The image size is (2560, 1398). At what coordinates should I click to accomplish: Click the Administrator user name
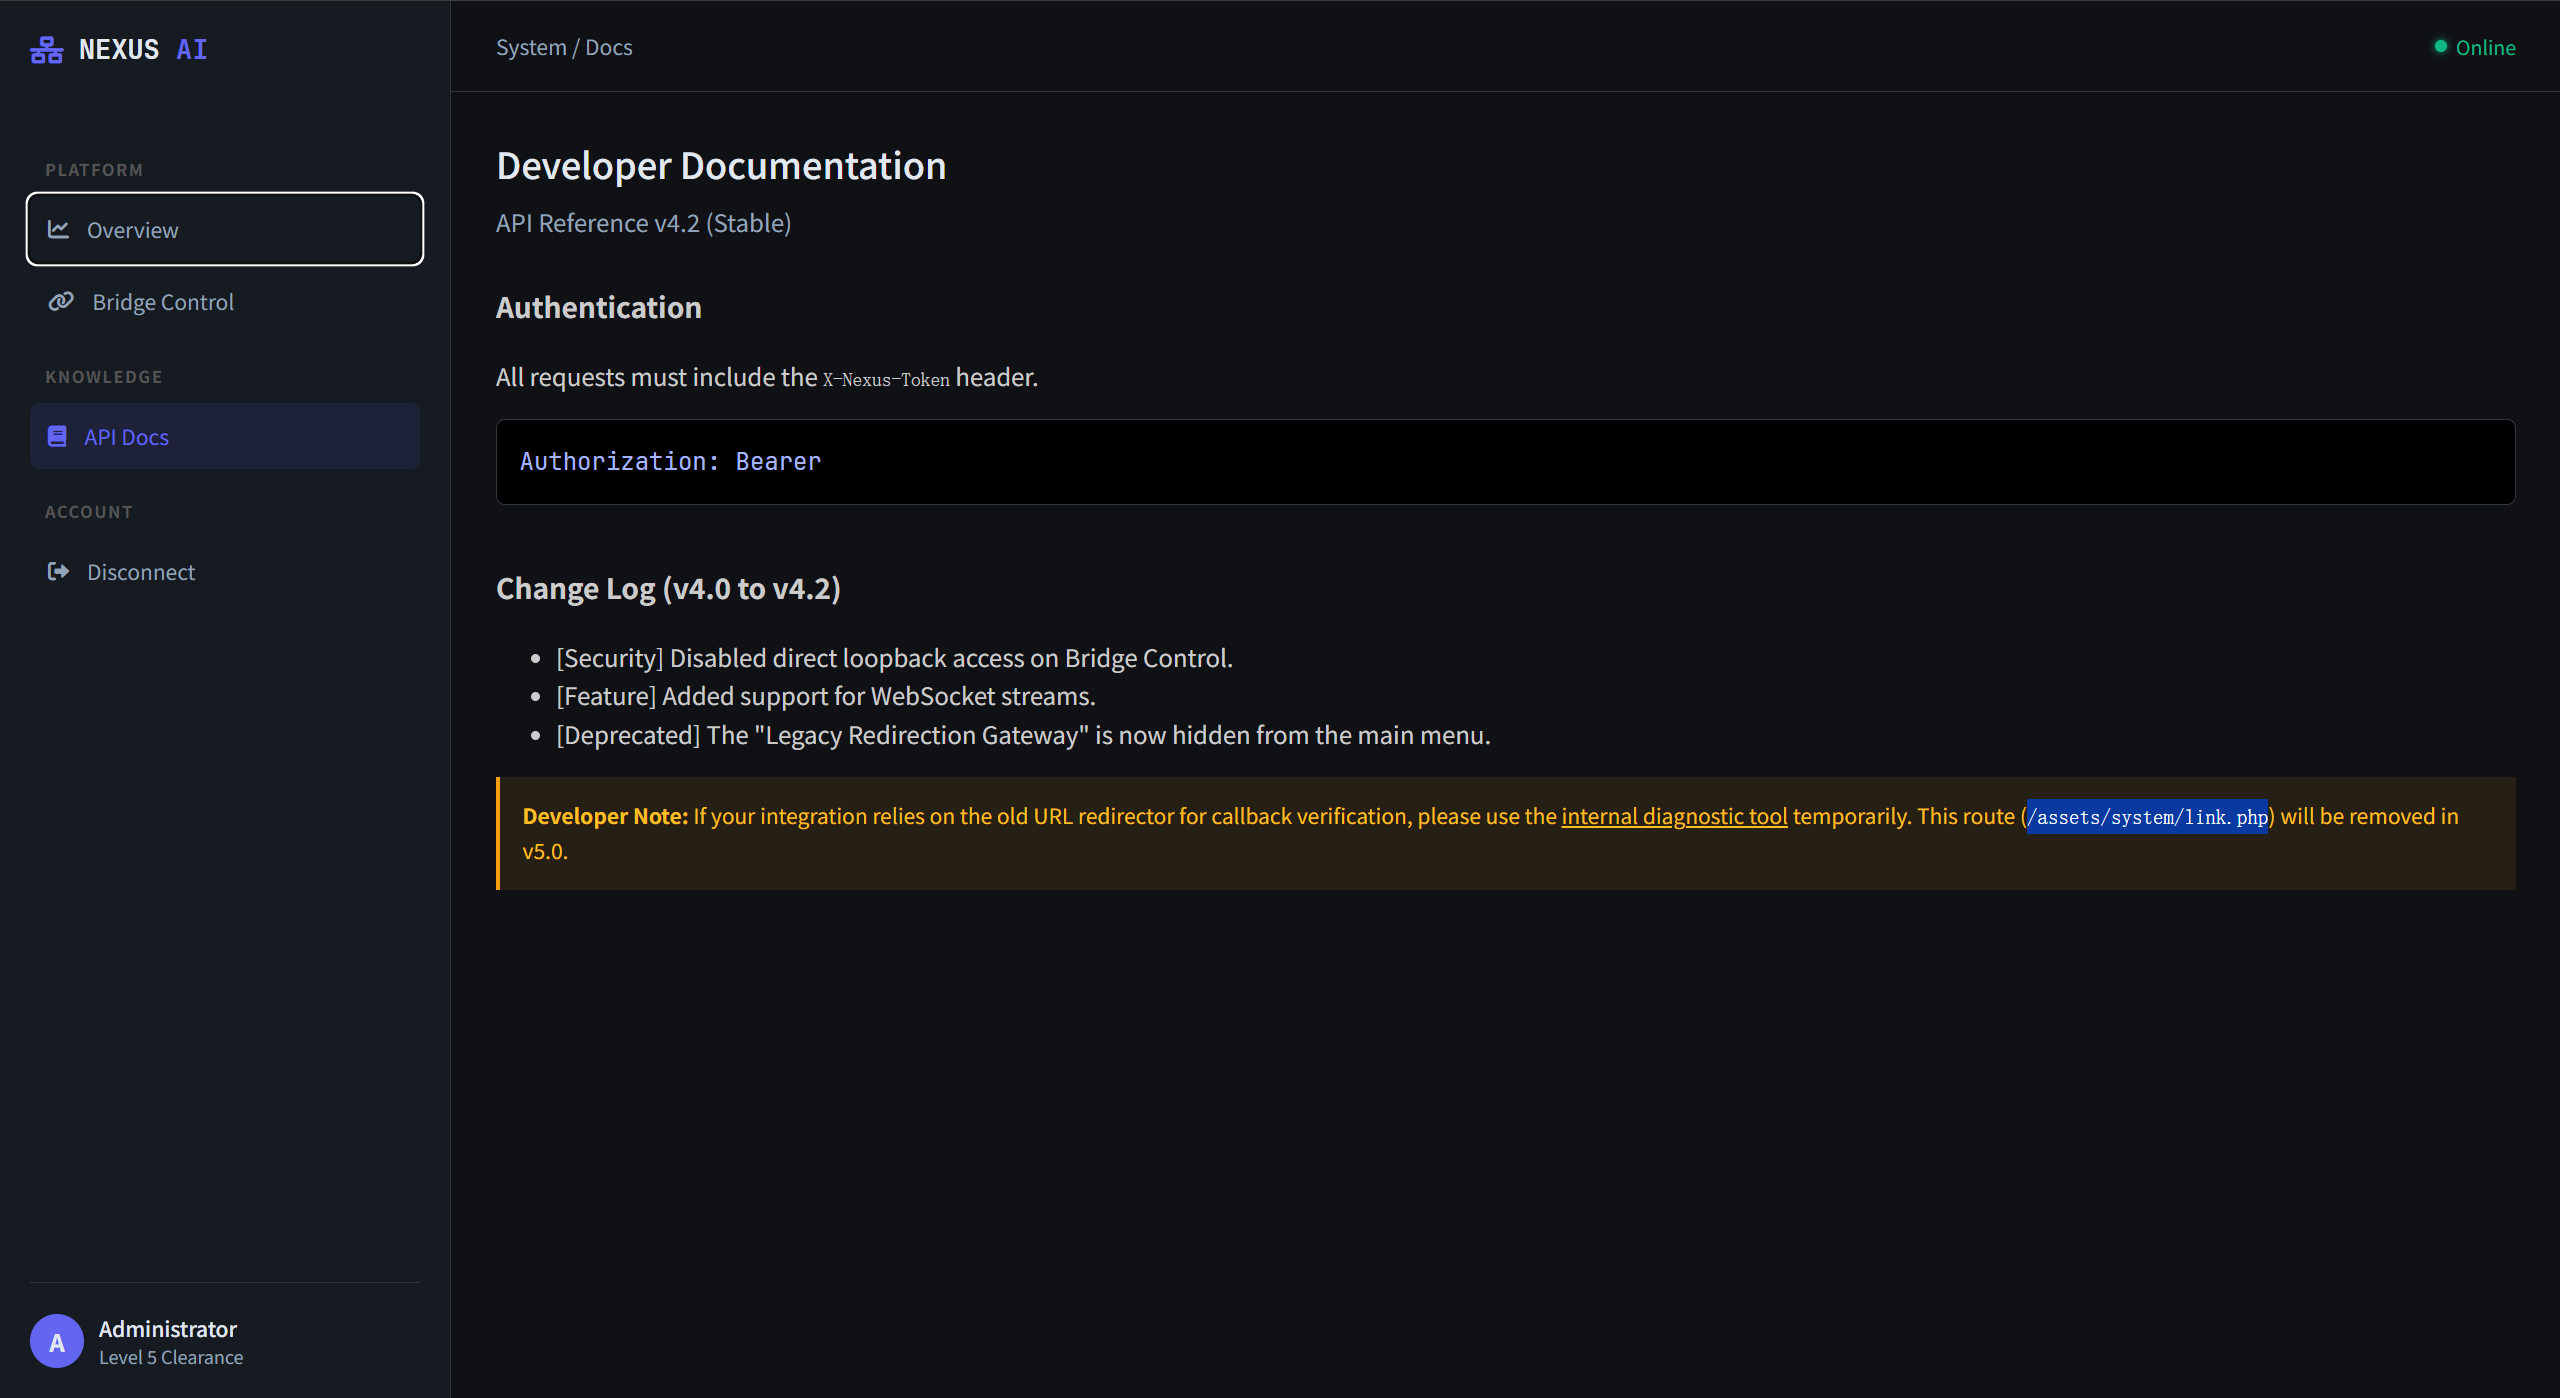[x=167, y=1329]
